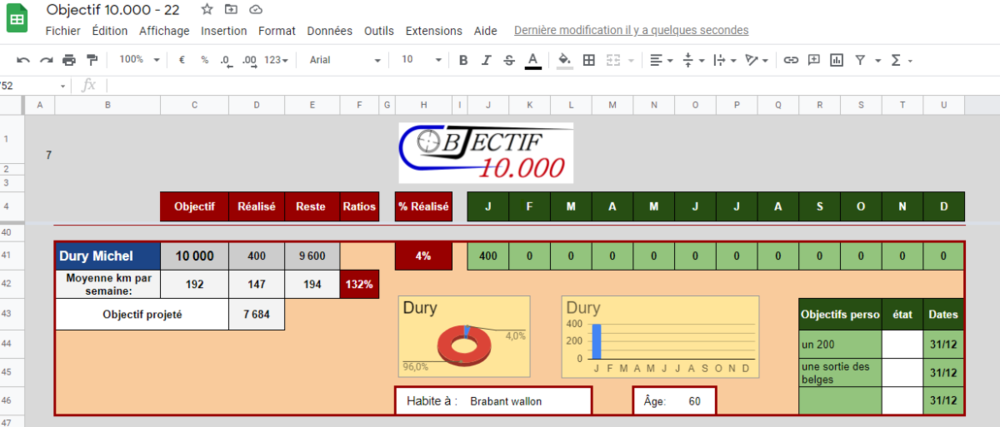The width and height of the screenshot is (1000, 427).
Task: Open the Données menu
Action: click(x=330, y=31)
